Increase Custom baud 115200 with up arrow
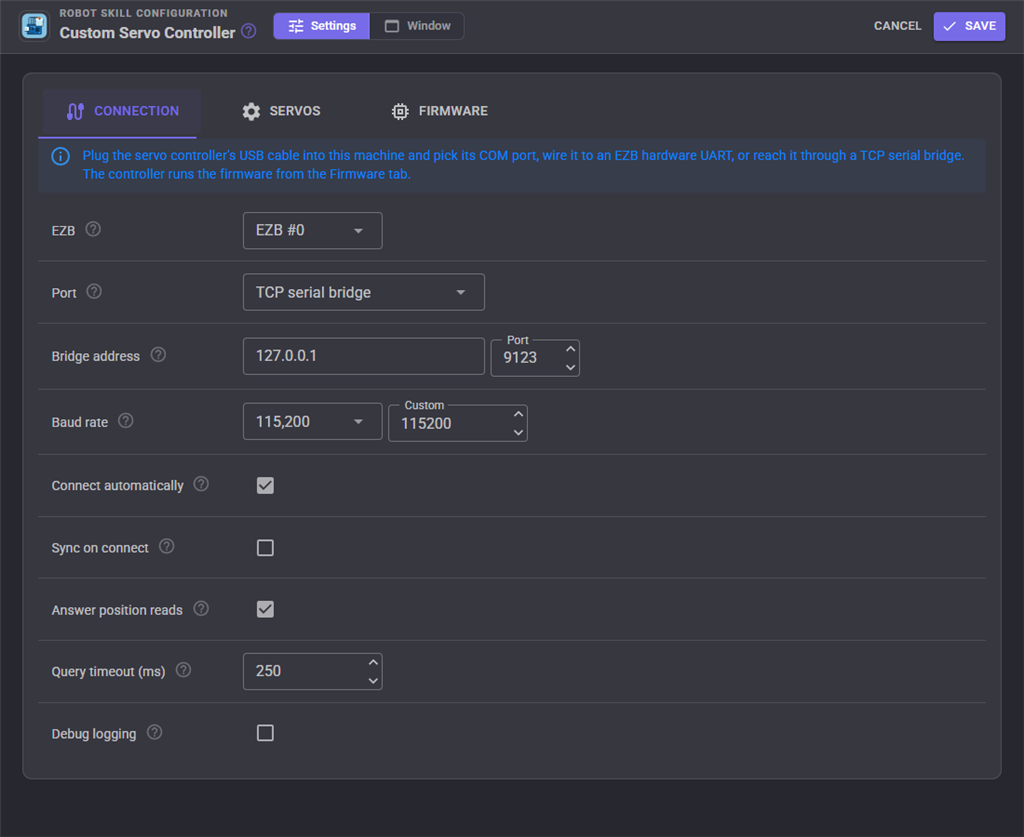Screen dimensions: 1024x837 point(518,415)
